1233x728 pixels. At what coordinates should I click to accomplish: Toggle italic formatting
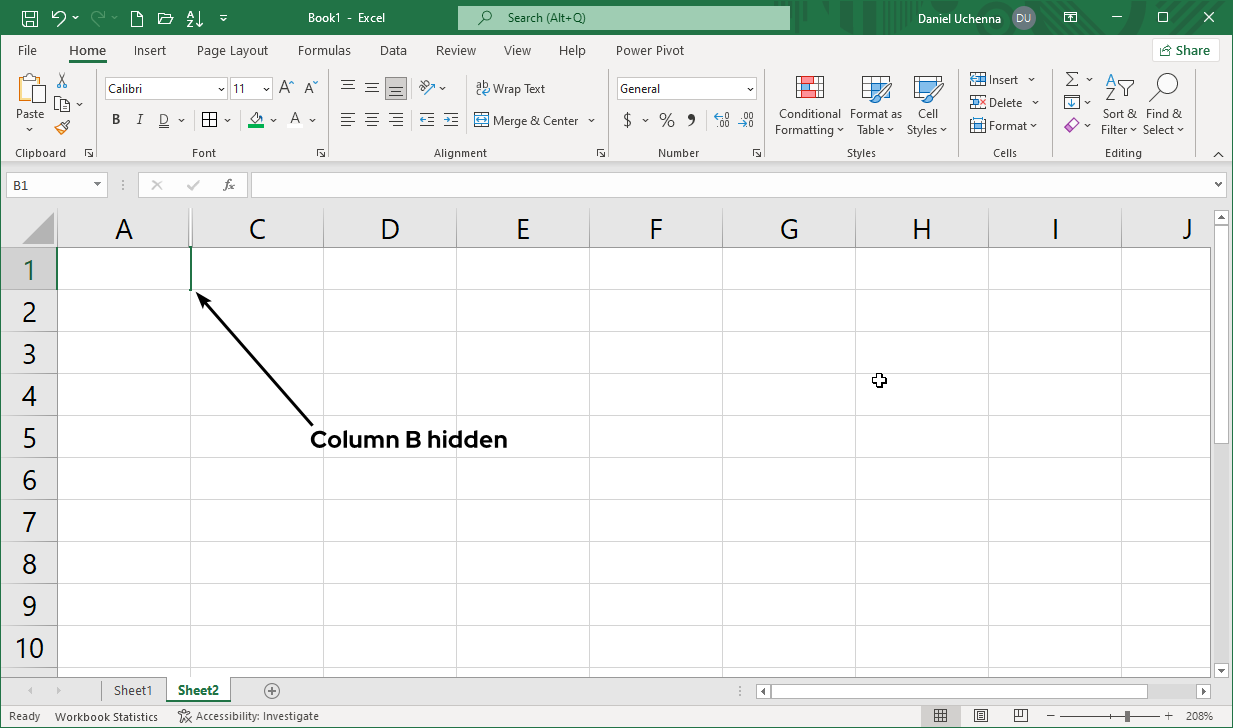[139, 120]
